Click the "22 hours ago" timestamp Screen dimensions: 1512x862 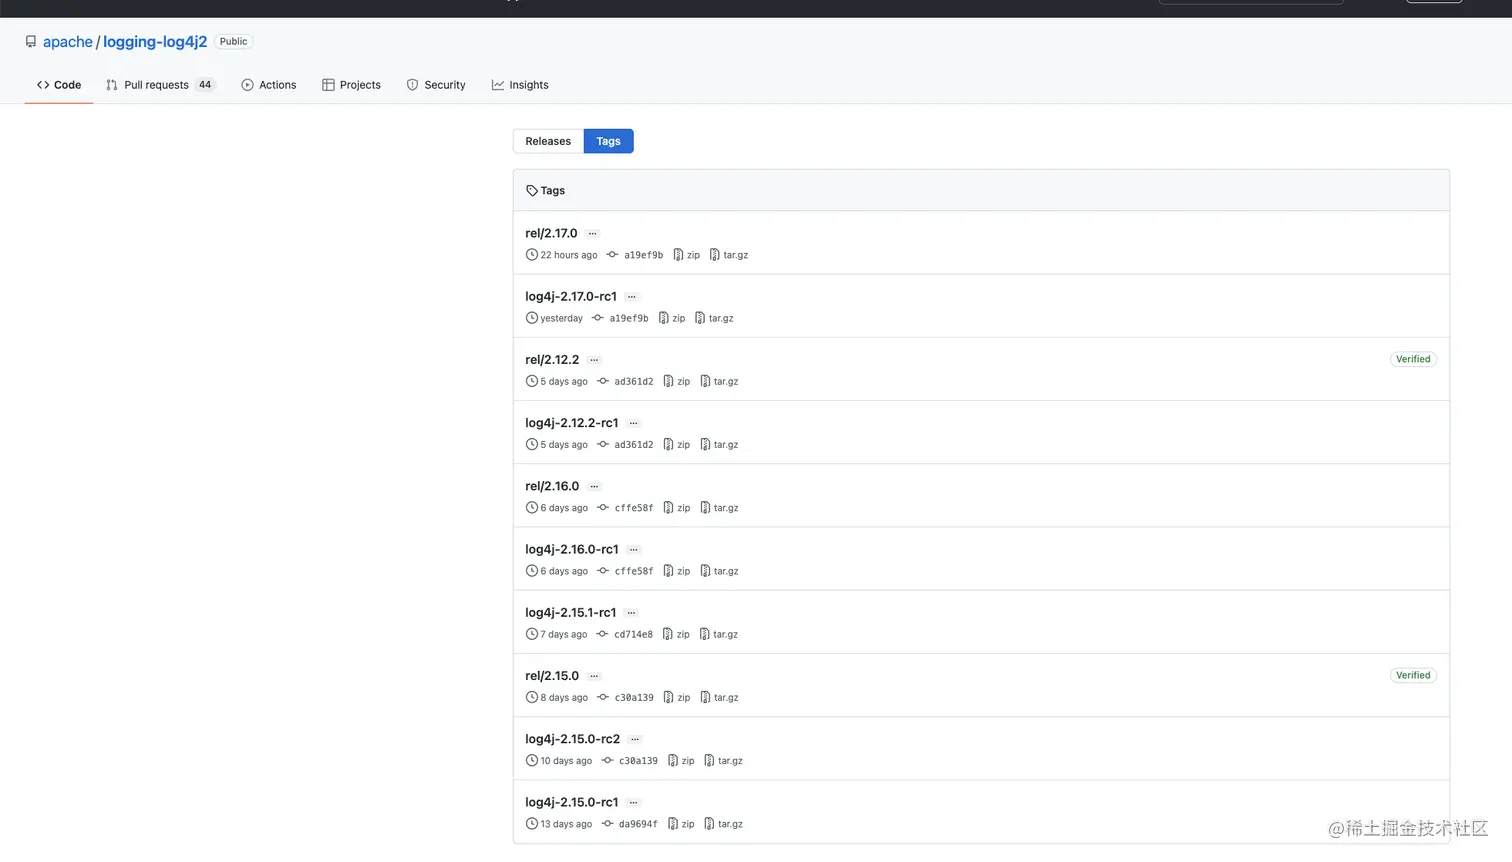pyautogui.click(x=569, y=255)
